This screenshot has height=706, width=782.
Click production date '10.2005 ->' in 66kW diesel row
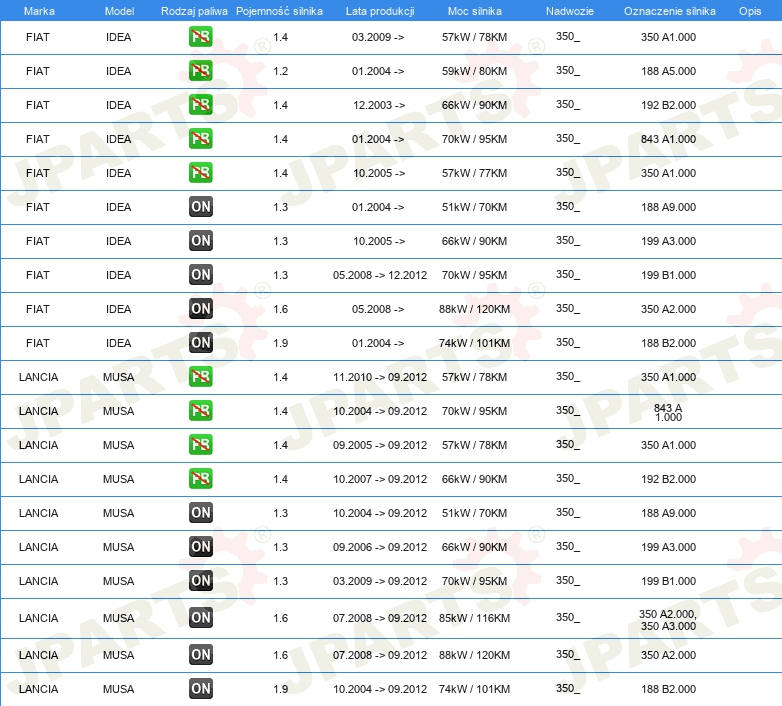[379, 241]
